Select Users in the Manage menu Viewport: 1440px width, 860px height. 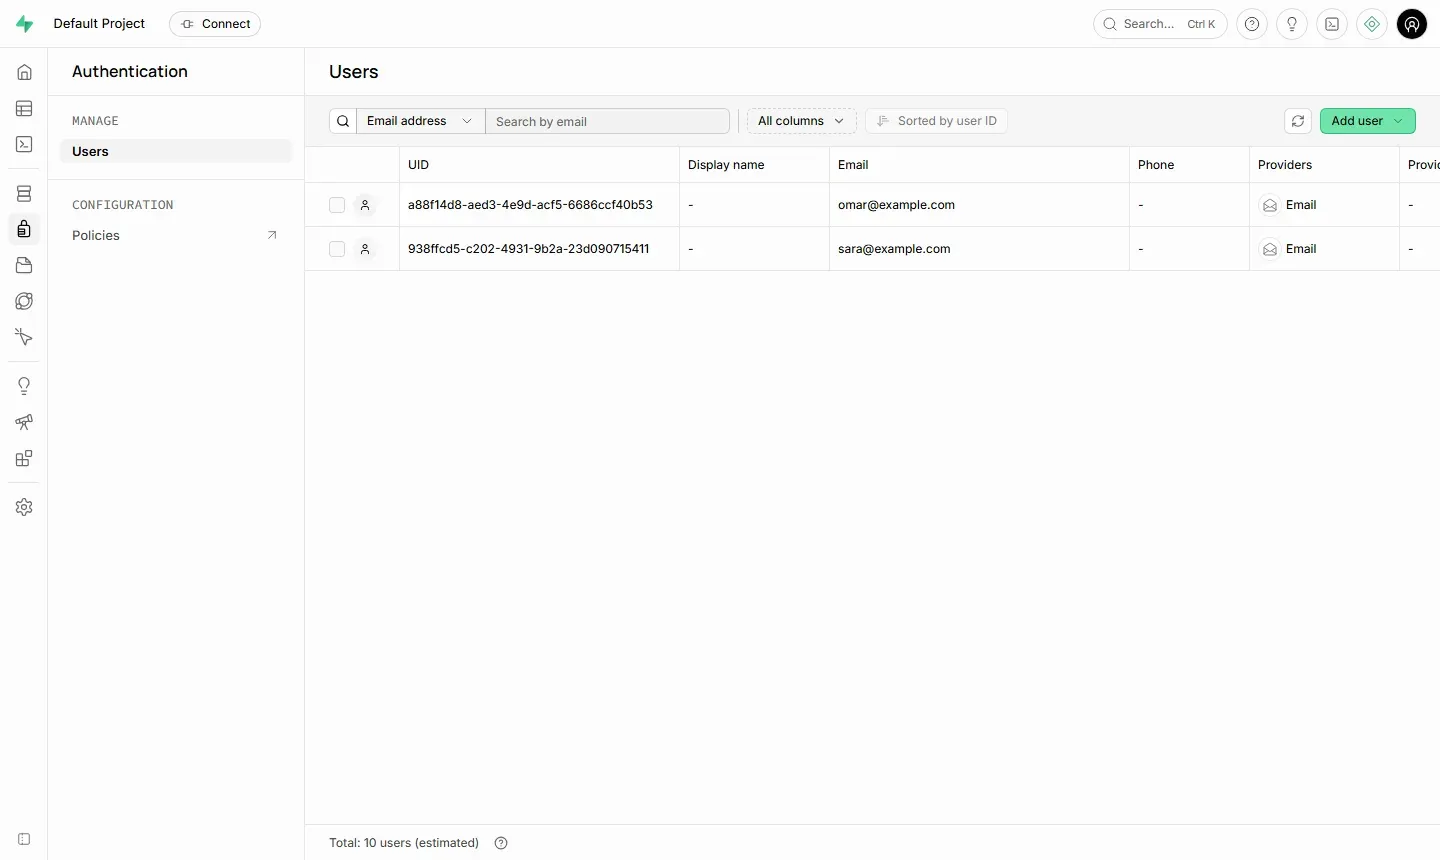[176, 151]
